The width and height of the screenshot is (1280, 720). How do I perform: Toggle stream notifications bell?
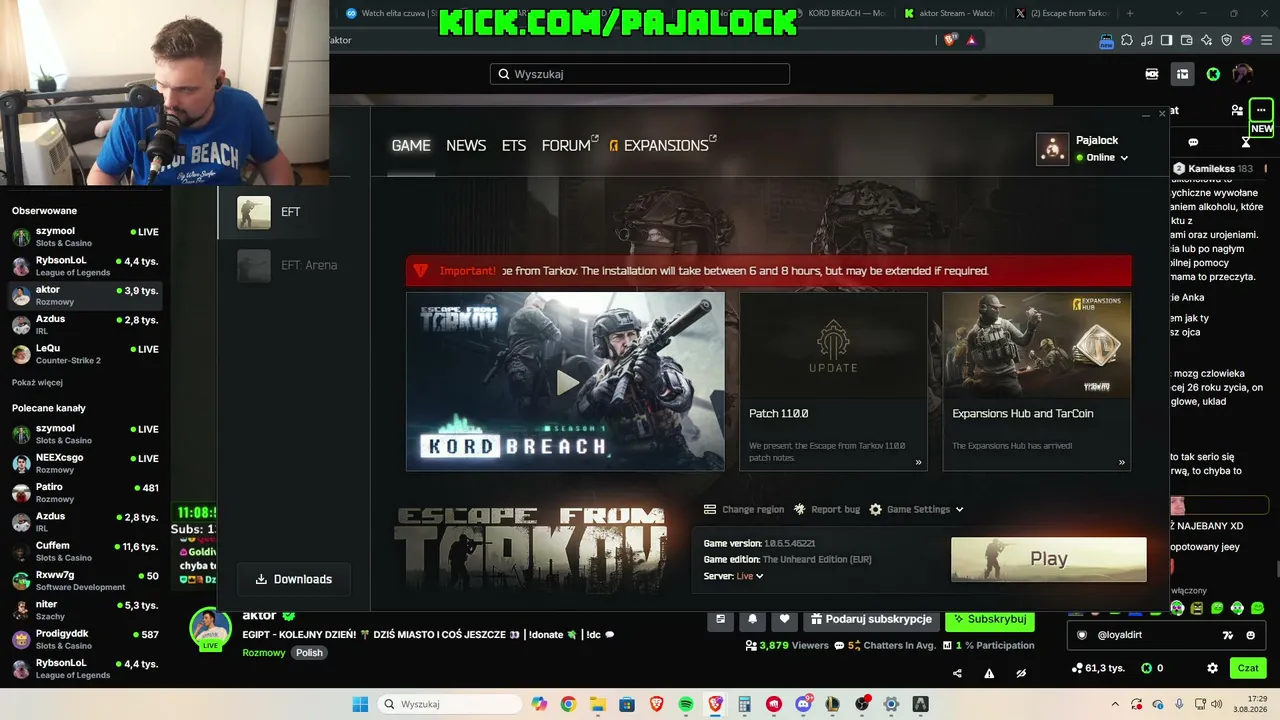point(752,620)
